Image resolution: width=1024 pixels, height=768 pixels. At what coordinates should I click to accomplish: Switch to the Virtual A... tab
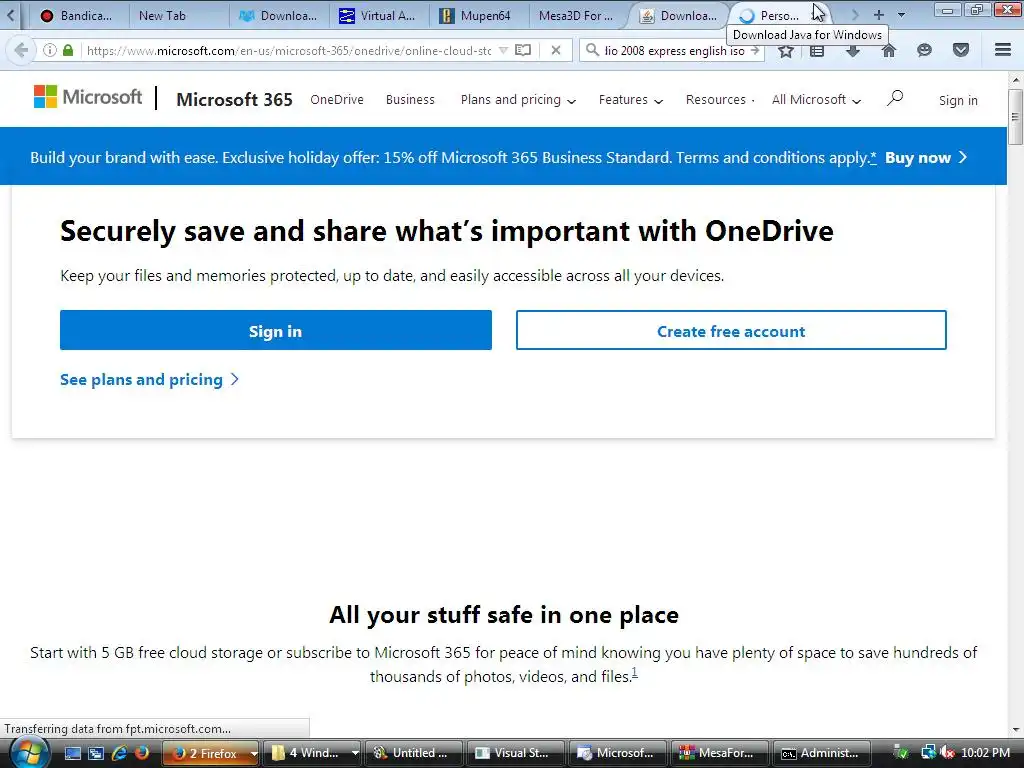pos(377,15)
